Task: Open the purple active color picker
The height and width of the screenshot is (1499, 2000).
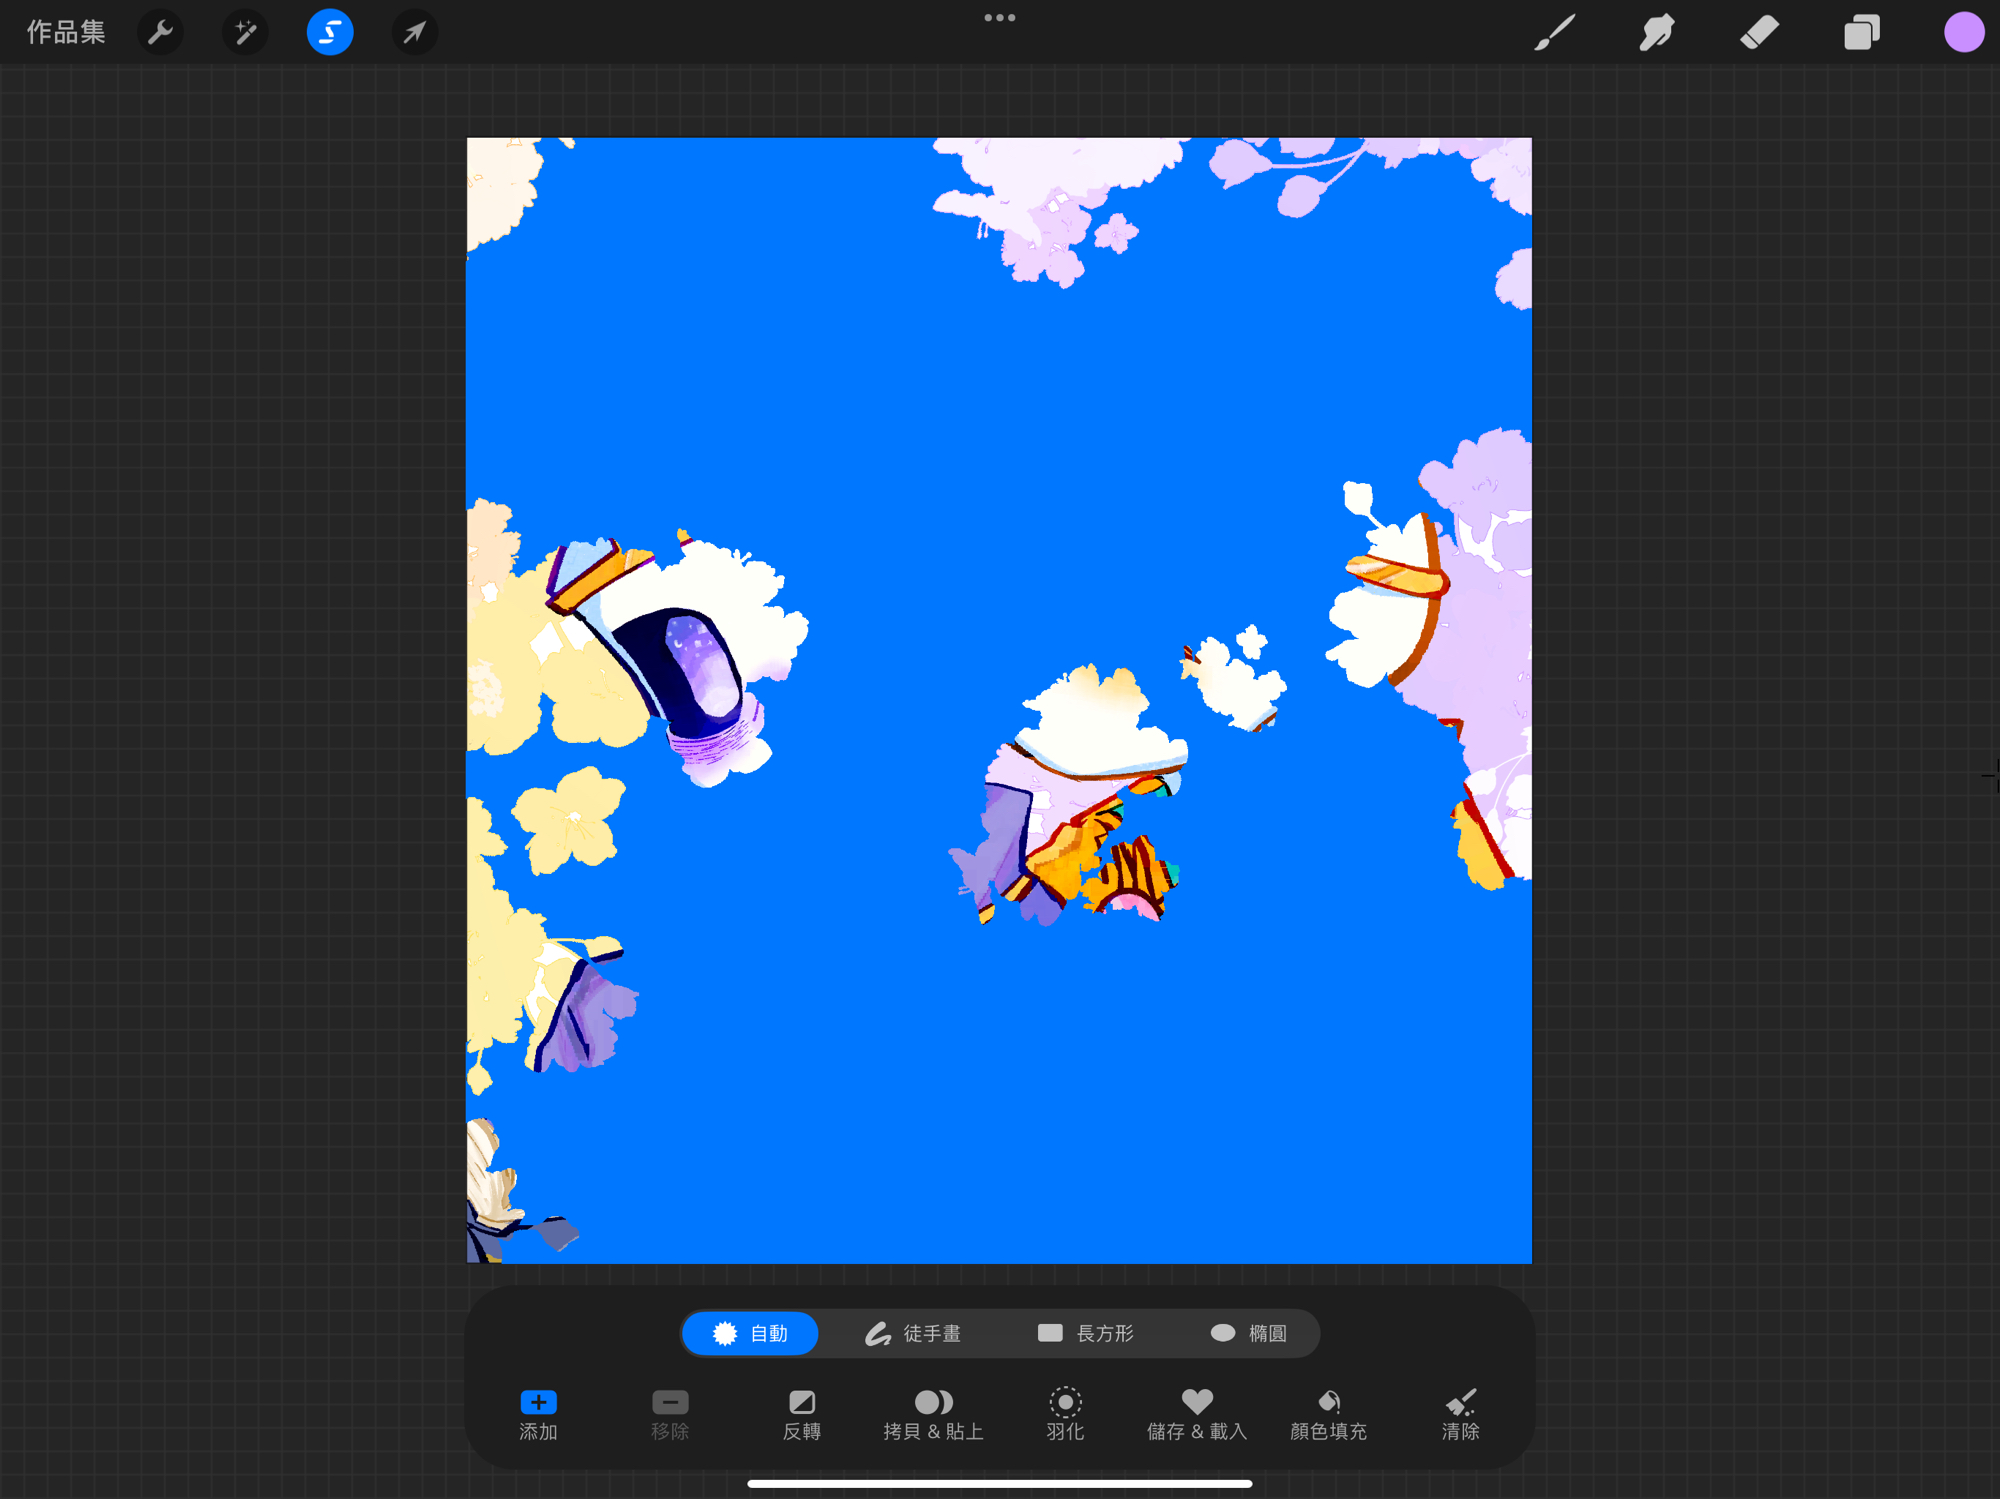Action: pos(1963,33)
